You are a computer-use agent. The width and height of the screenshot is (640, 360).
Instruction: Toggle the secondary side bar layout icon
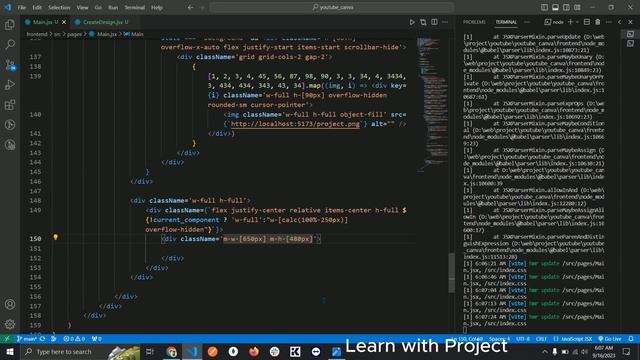pos(567,7)
